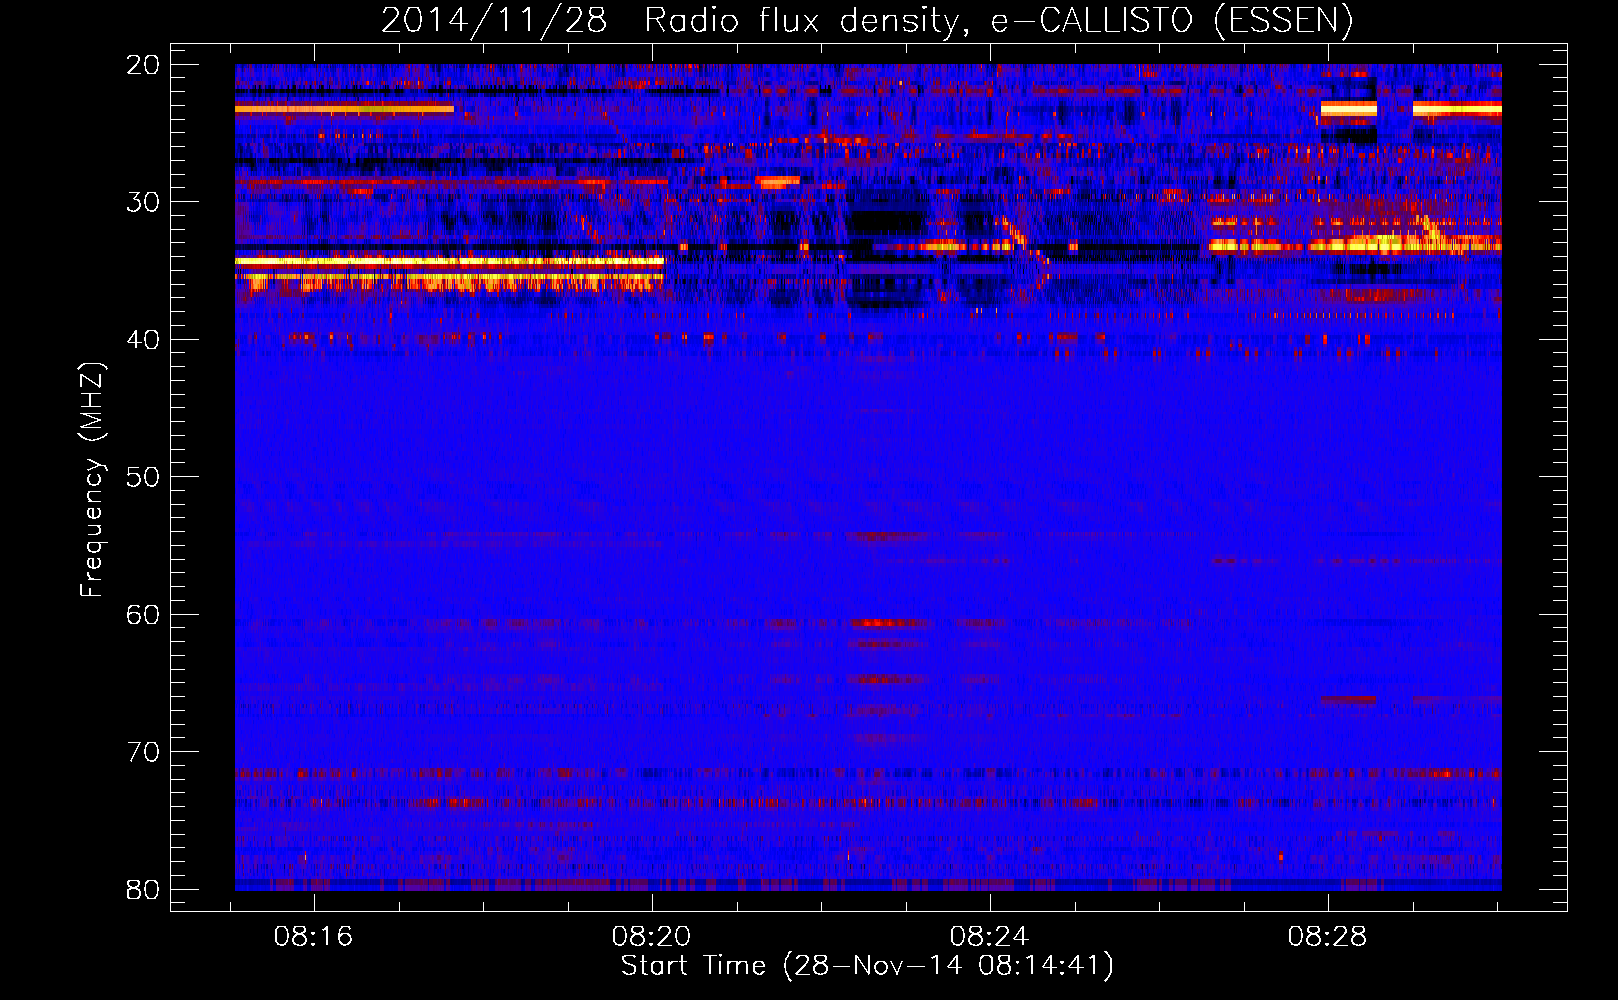The height and width of the screenshot is (1000, 1618).
Task: Click the 60 frequency tick label
Action: pyautogui.click(x=143, y=614)
